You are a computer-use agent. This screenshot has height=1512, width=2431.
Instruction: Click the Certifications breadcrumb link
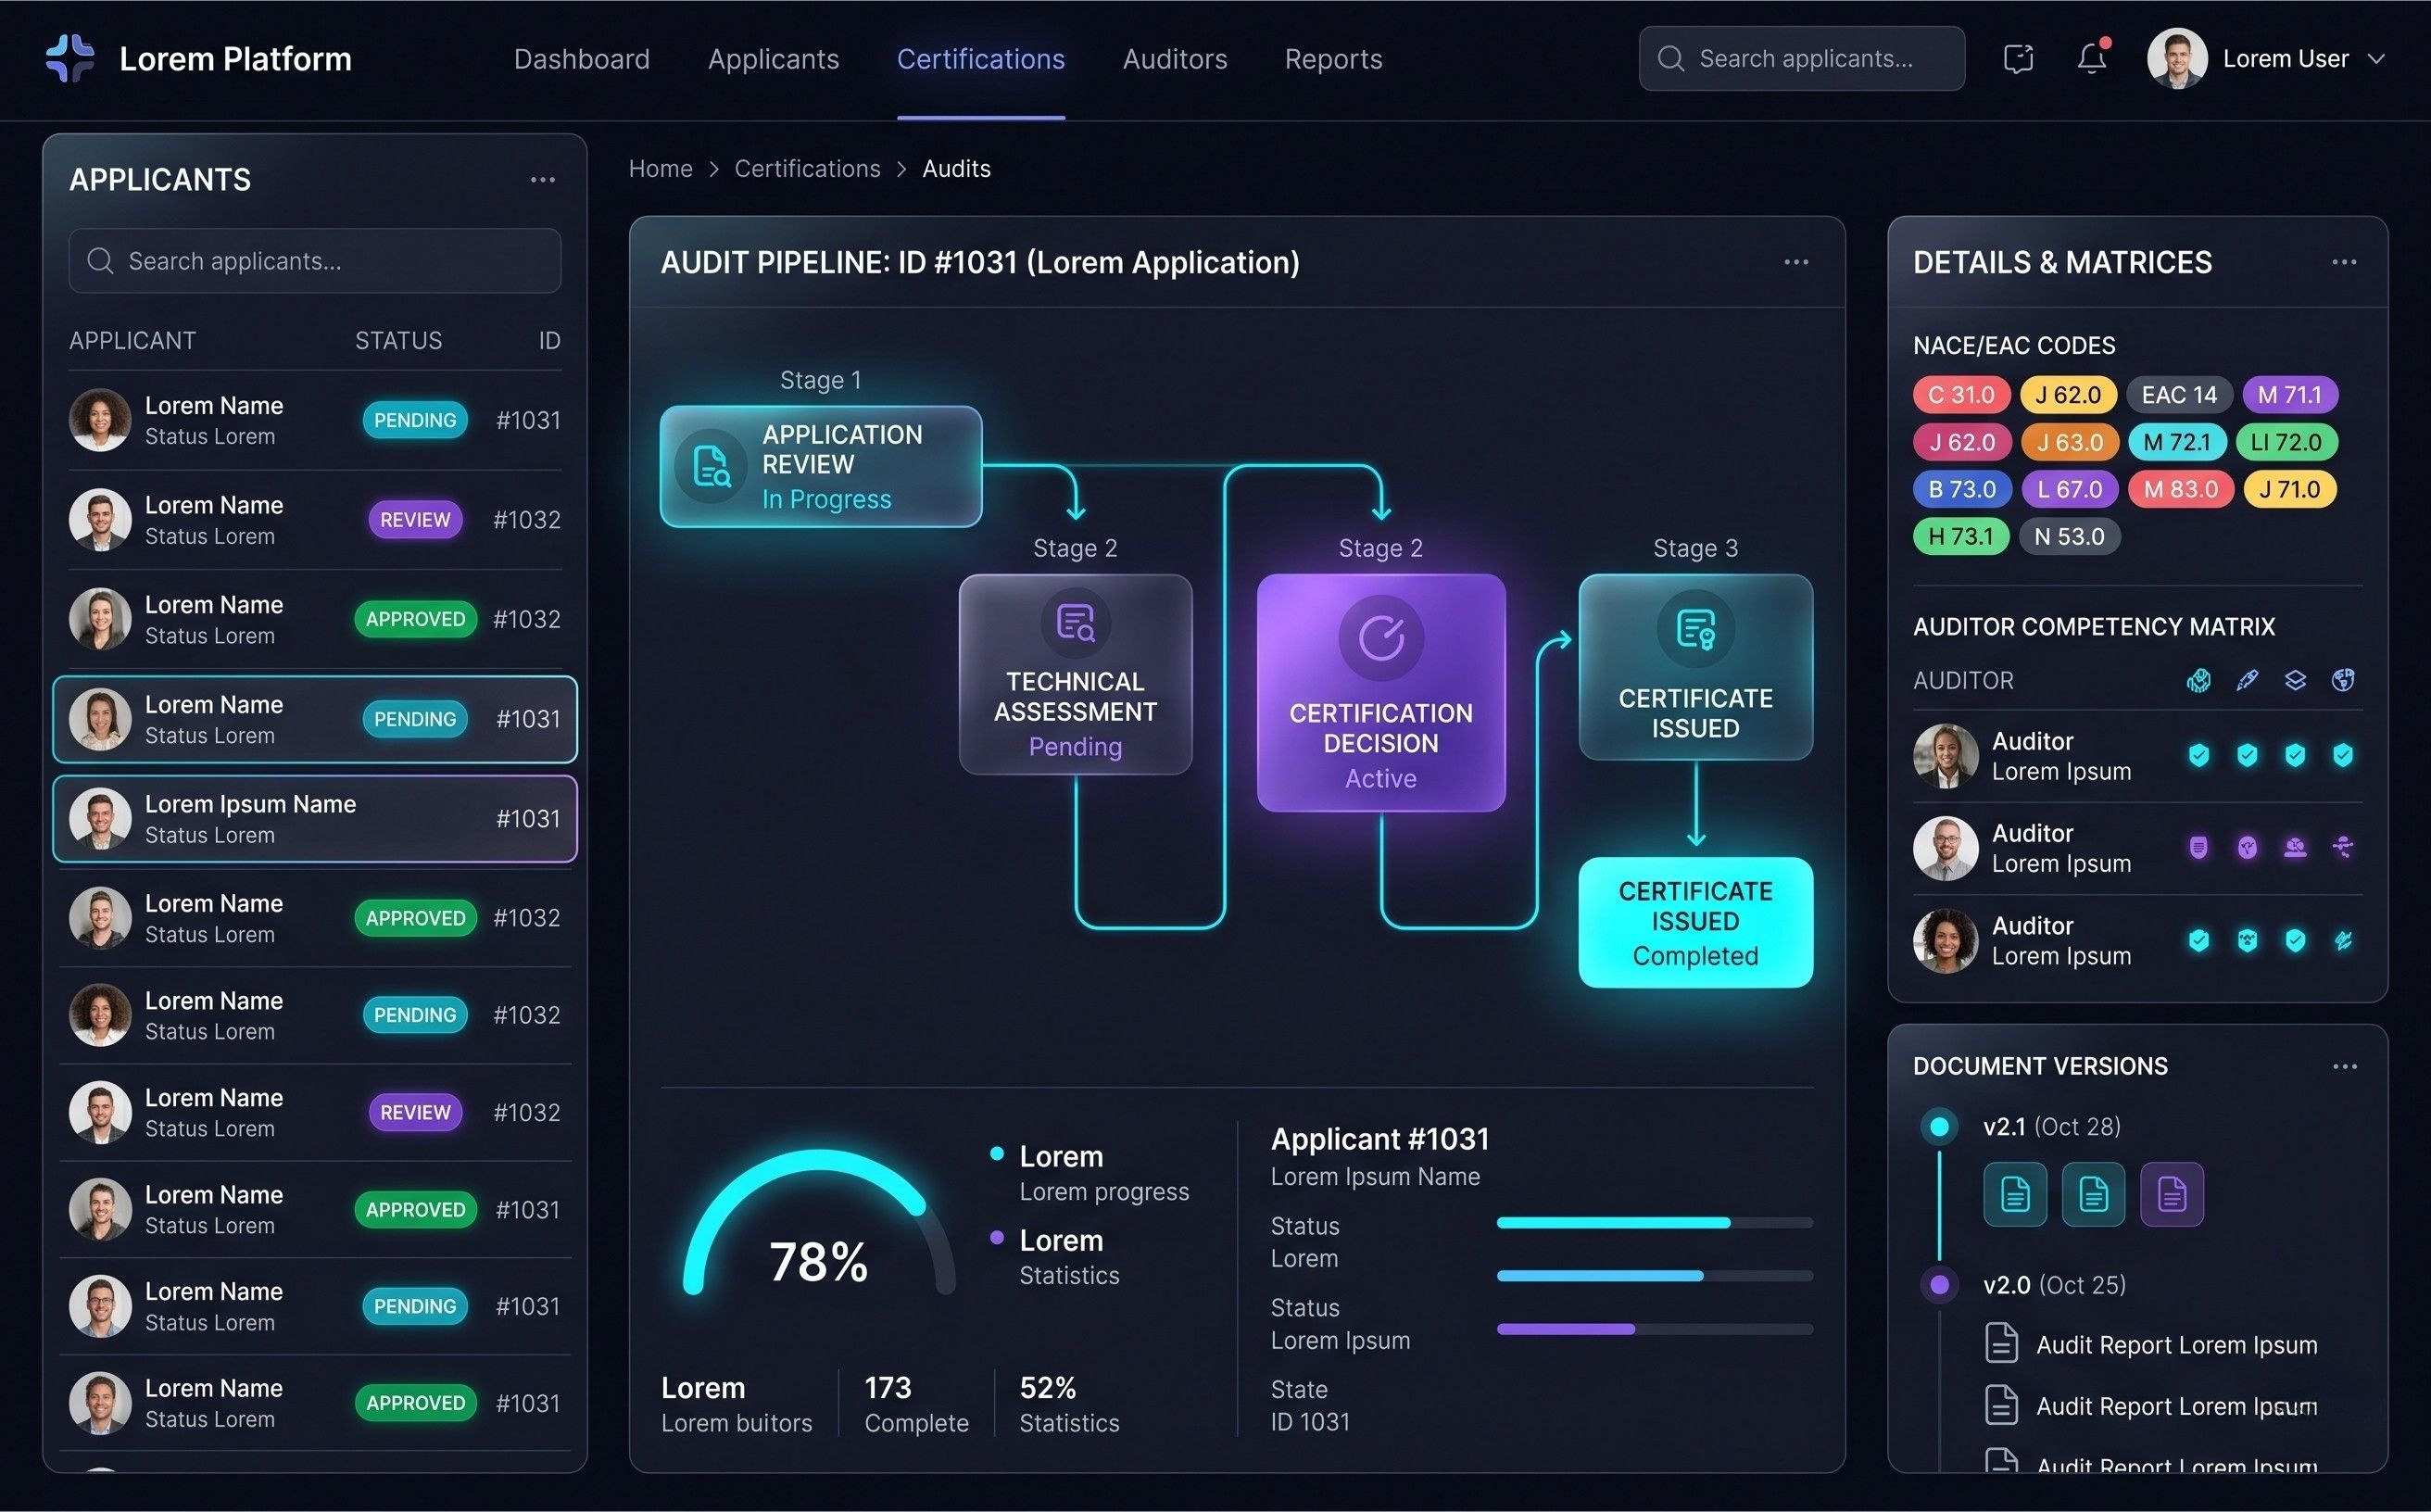(x=807, y=169)
